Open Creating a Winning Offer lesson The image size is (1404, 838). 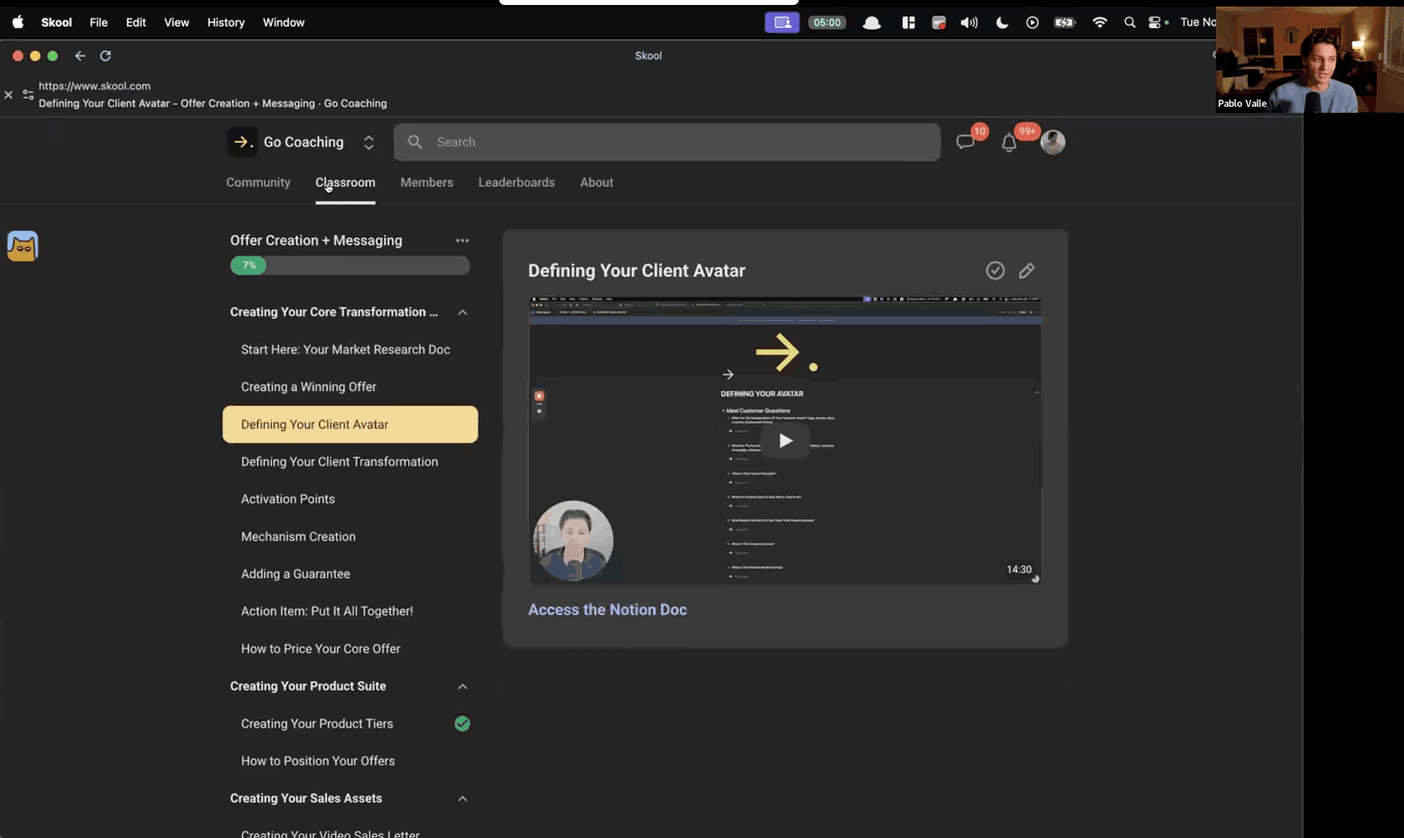(350, 387)
